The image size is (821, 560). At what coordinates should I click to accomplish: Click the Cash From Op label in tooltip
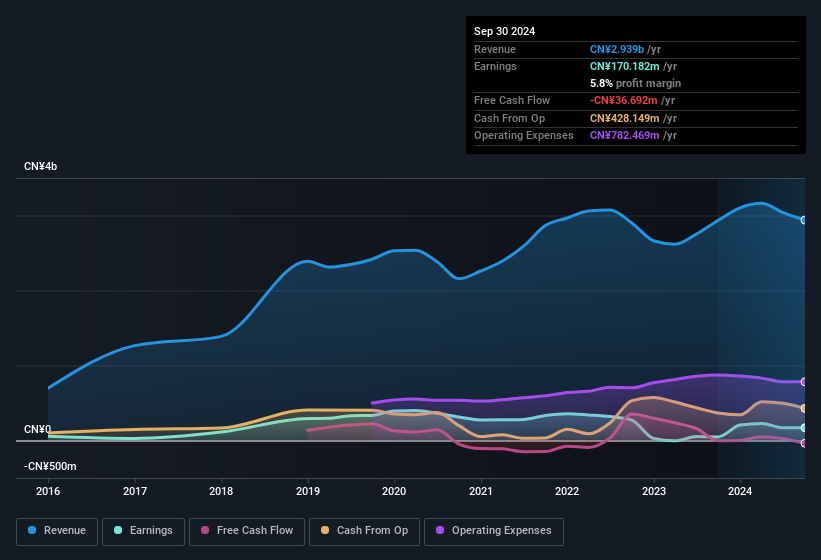click(x=509, y=118)
